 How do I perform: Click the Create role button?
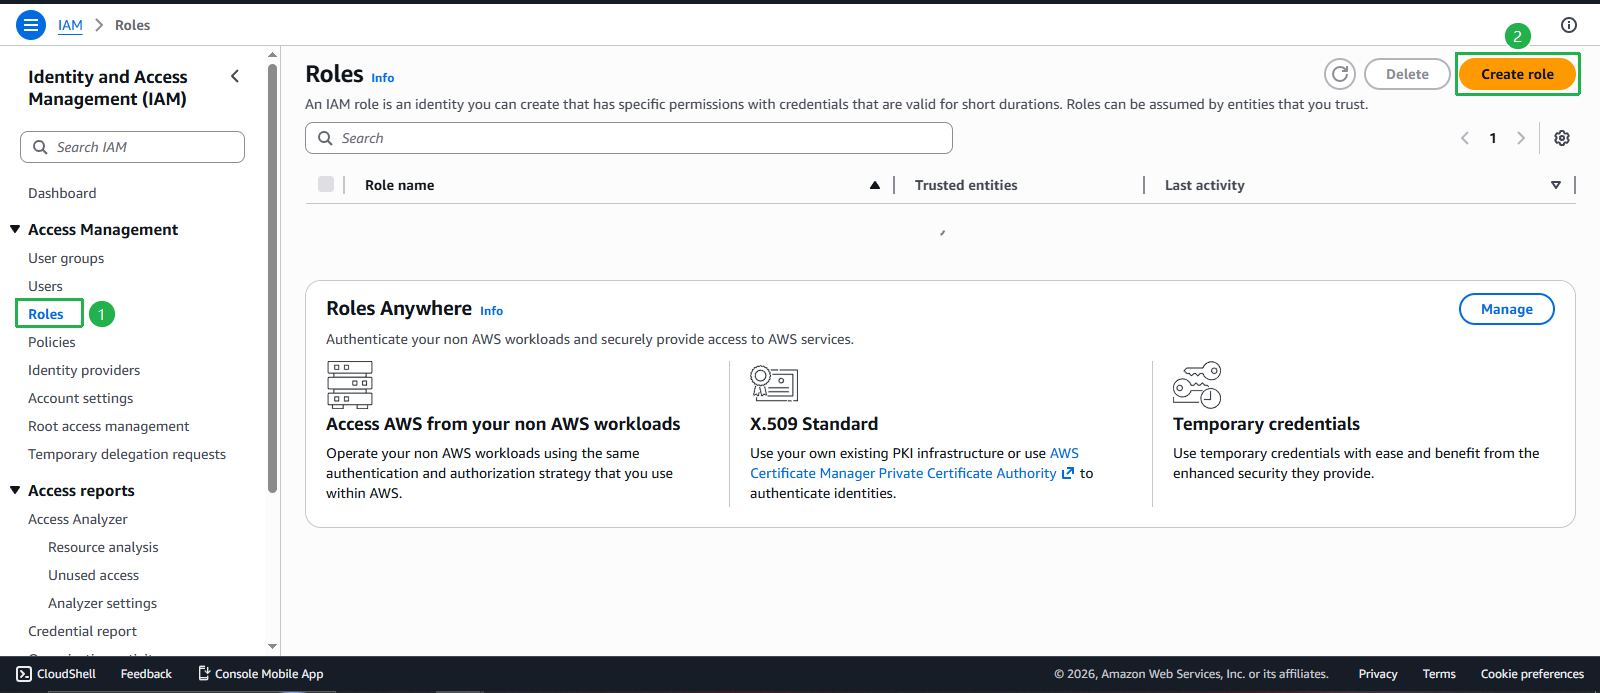click(1517, 74)
